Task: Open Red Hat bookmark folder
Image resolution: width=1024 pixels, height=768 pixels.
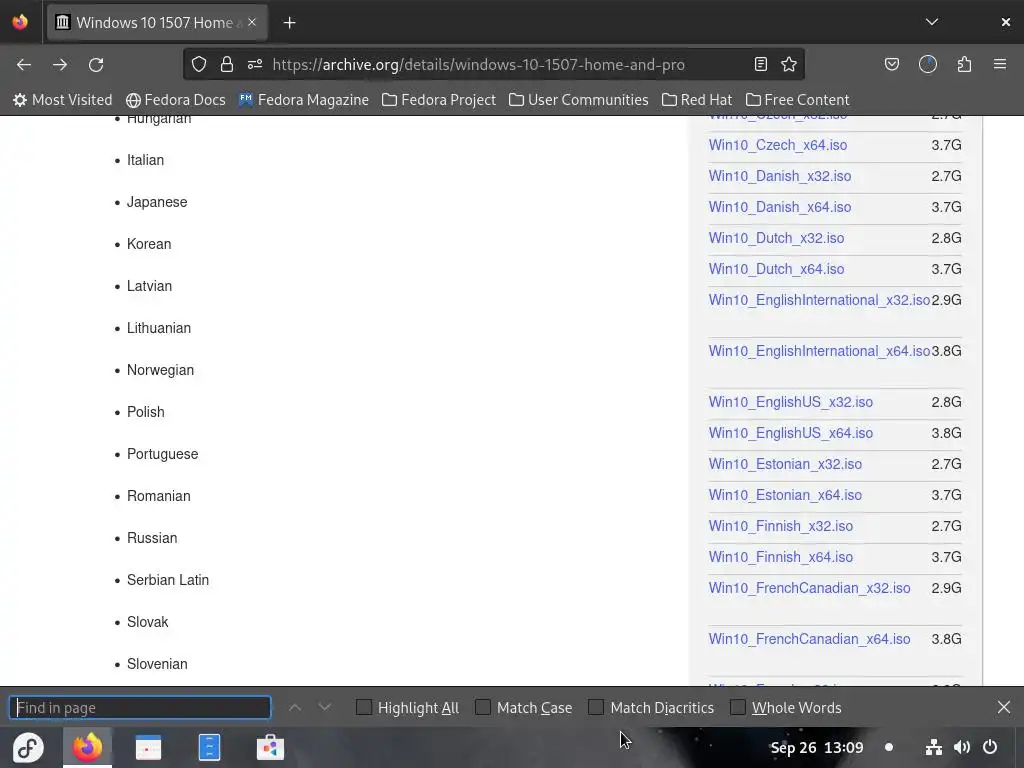Action: [x=697, y=100]
